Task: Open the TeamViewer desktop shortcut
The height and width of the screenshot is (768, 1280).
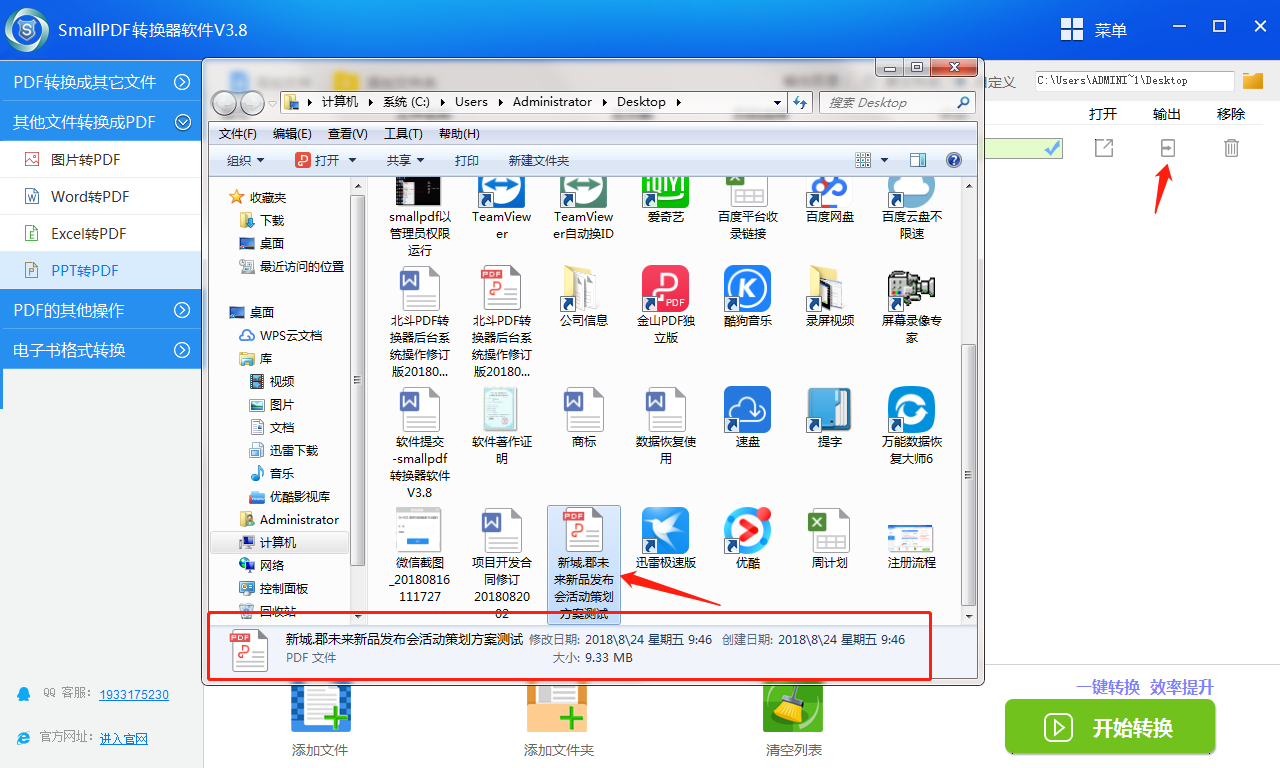Action: click(502, 208)
